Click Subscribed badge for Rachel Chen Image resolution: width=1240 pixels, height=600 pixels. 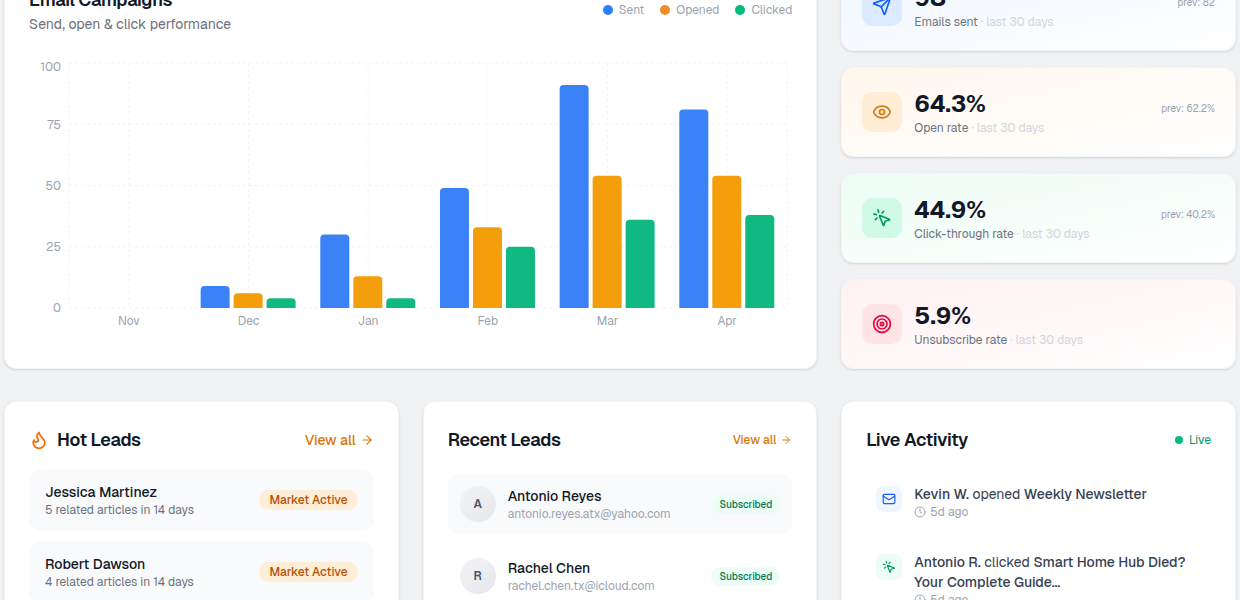tap(746, 576)
